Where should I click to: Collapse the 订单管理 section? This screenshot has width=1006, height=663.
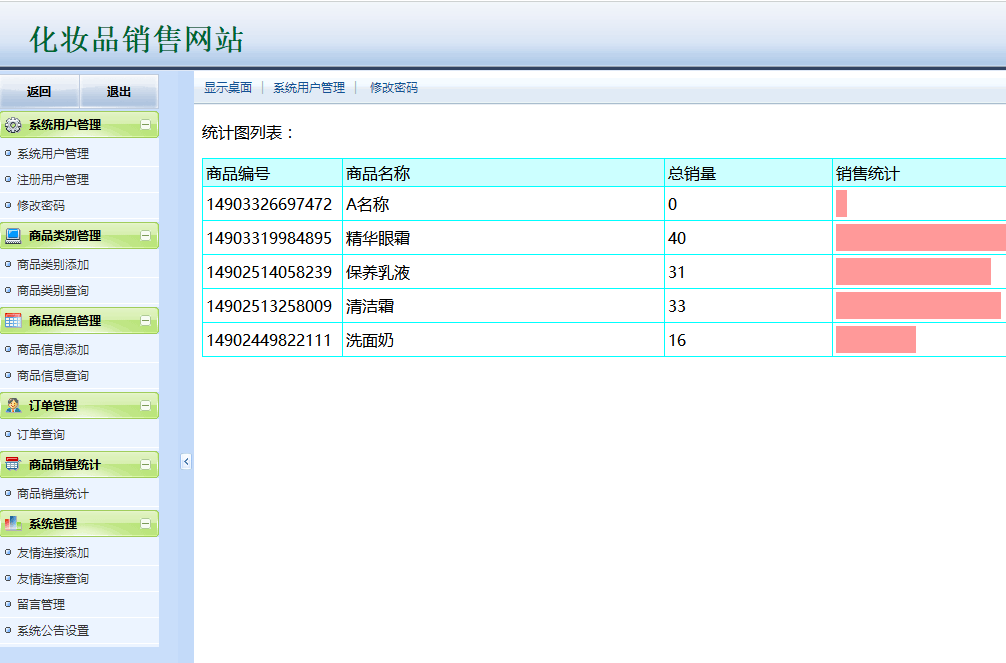coord(146,406)
